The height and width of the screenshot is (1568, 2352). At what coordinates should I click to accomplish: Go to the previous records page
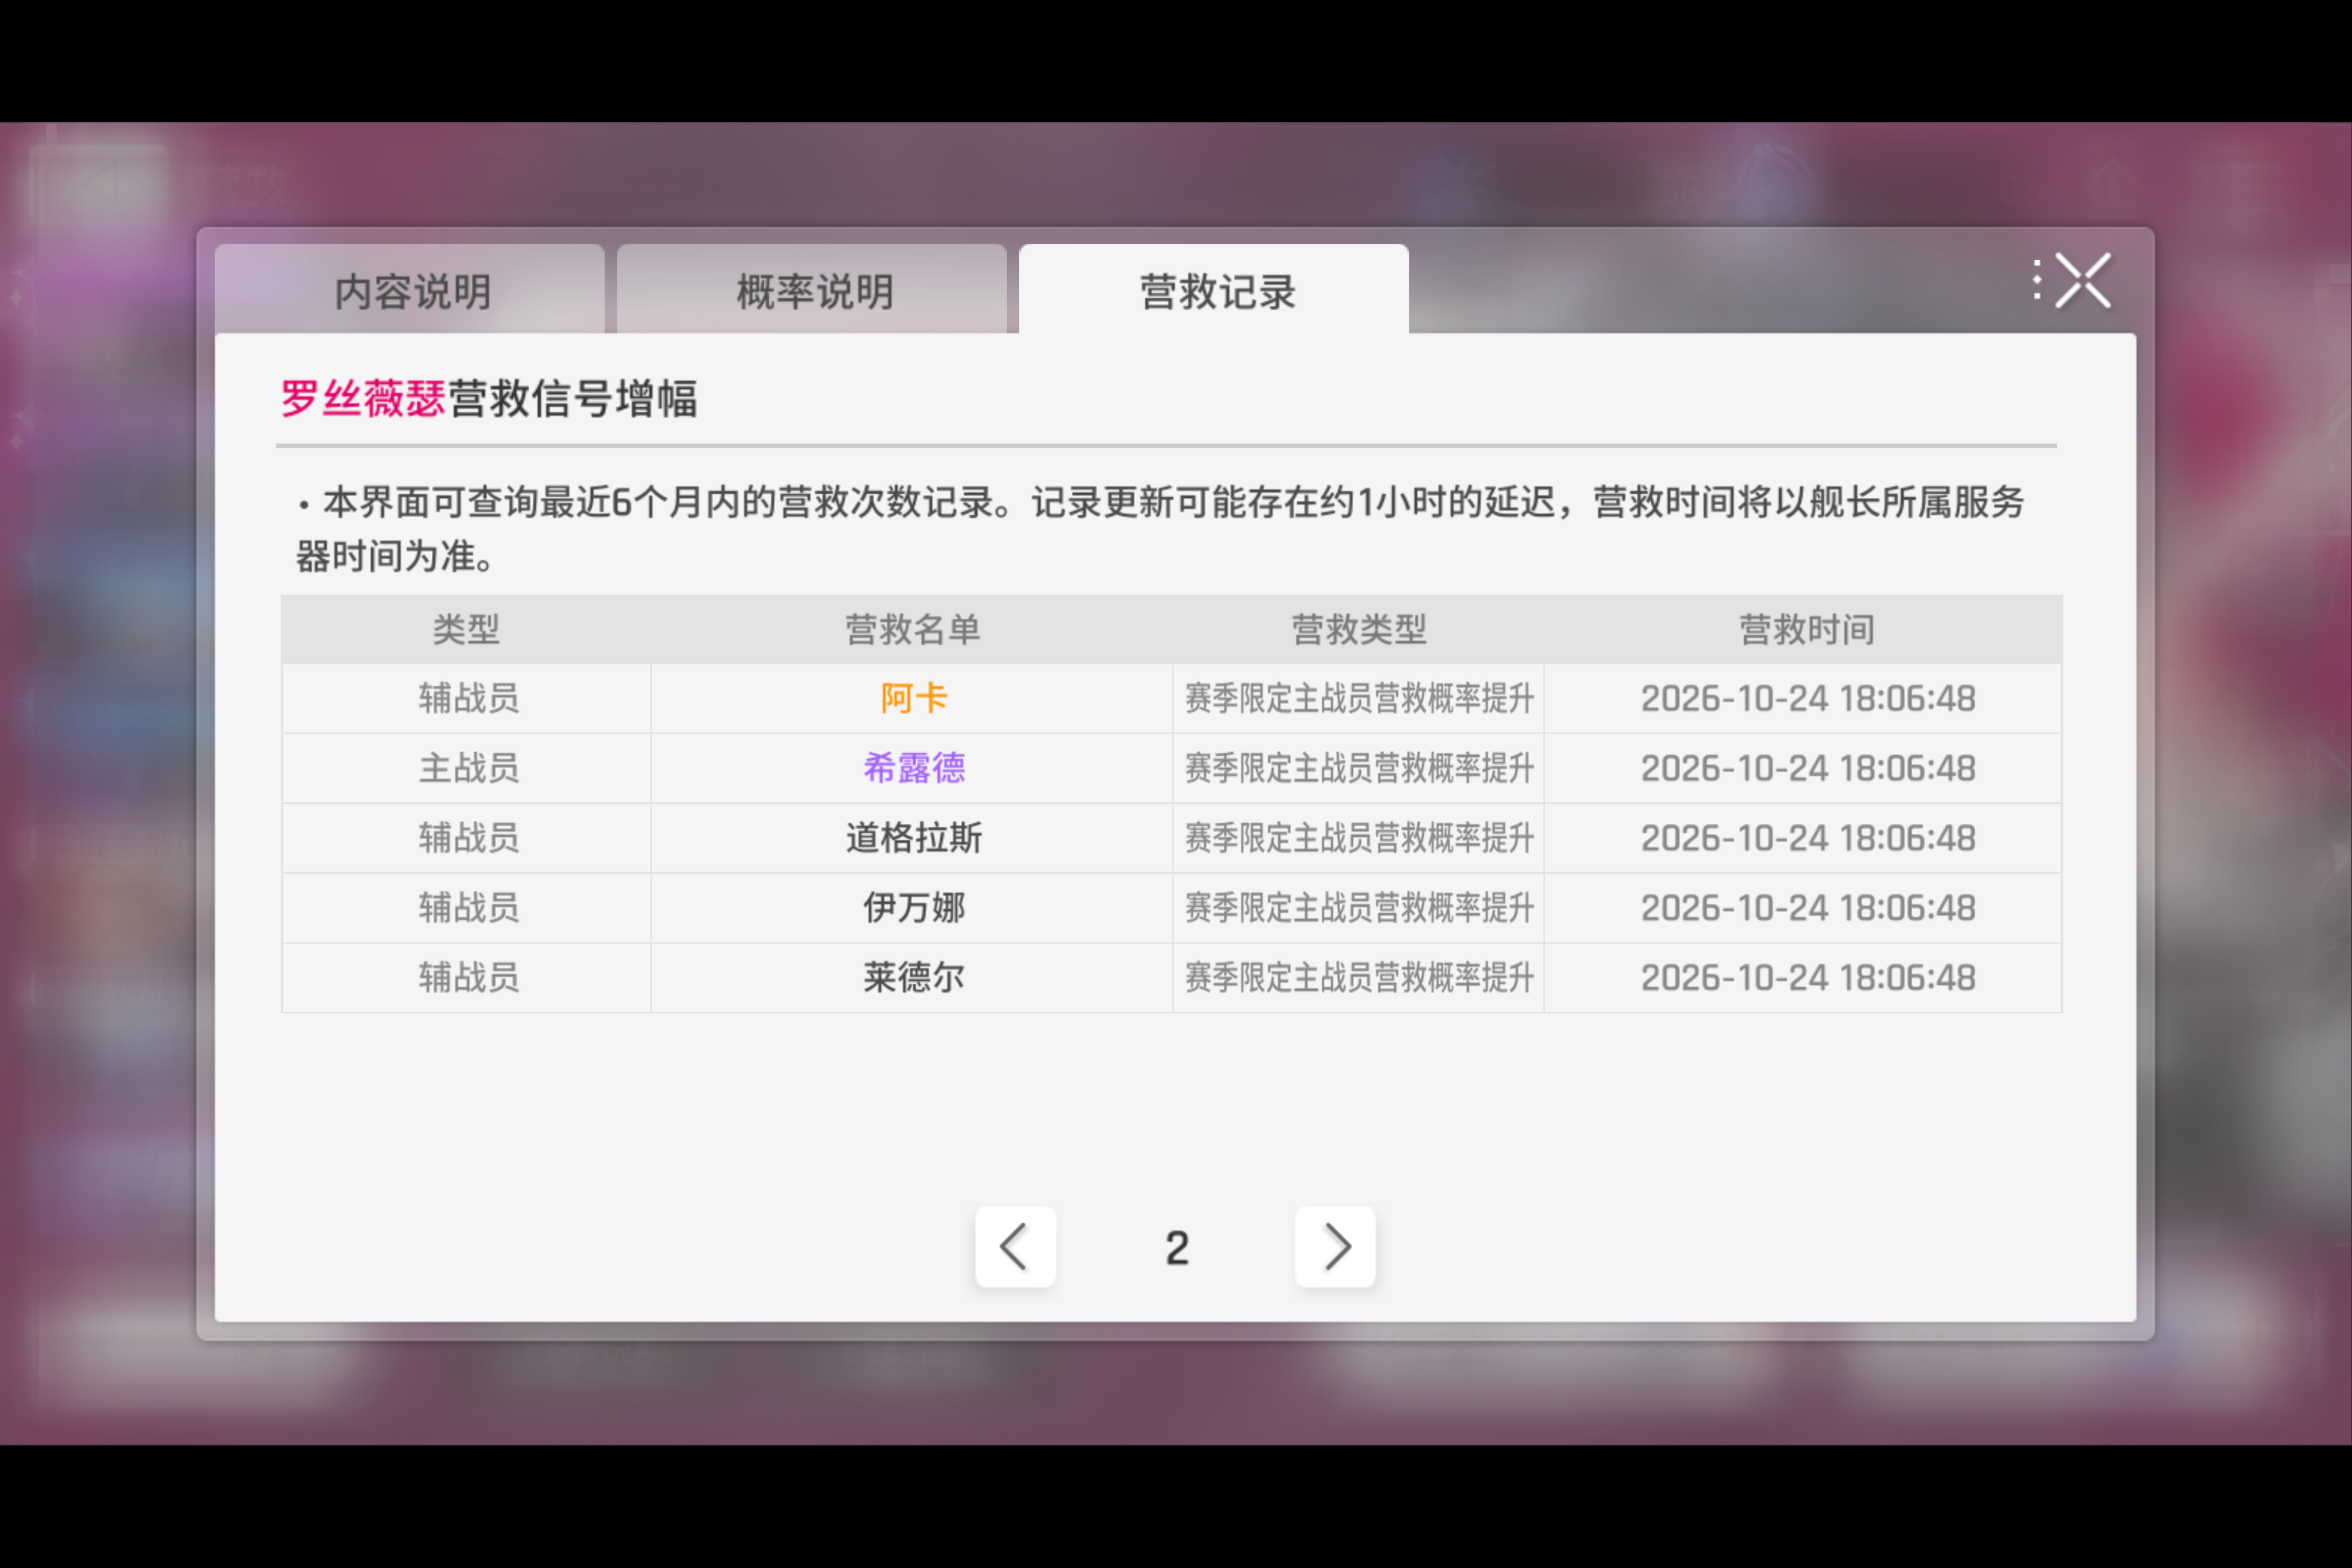tap(1015, 1246)
